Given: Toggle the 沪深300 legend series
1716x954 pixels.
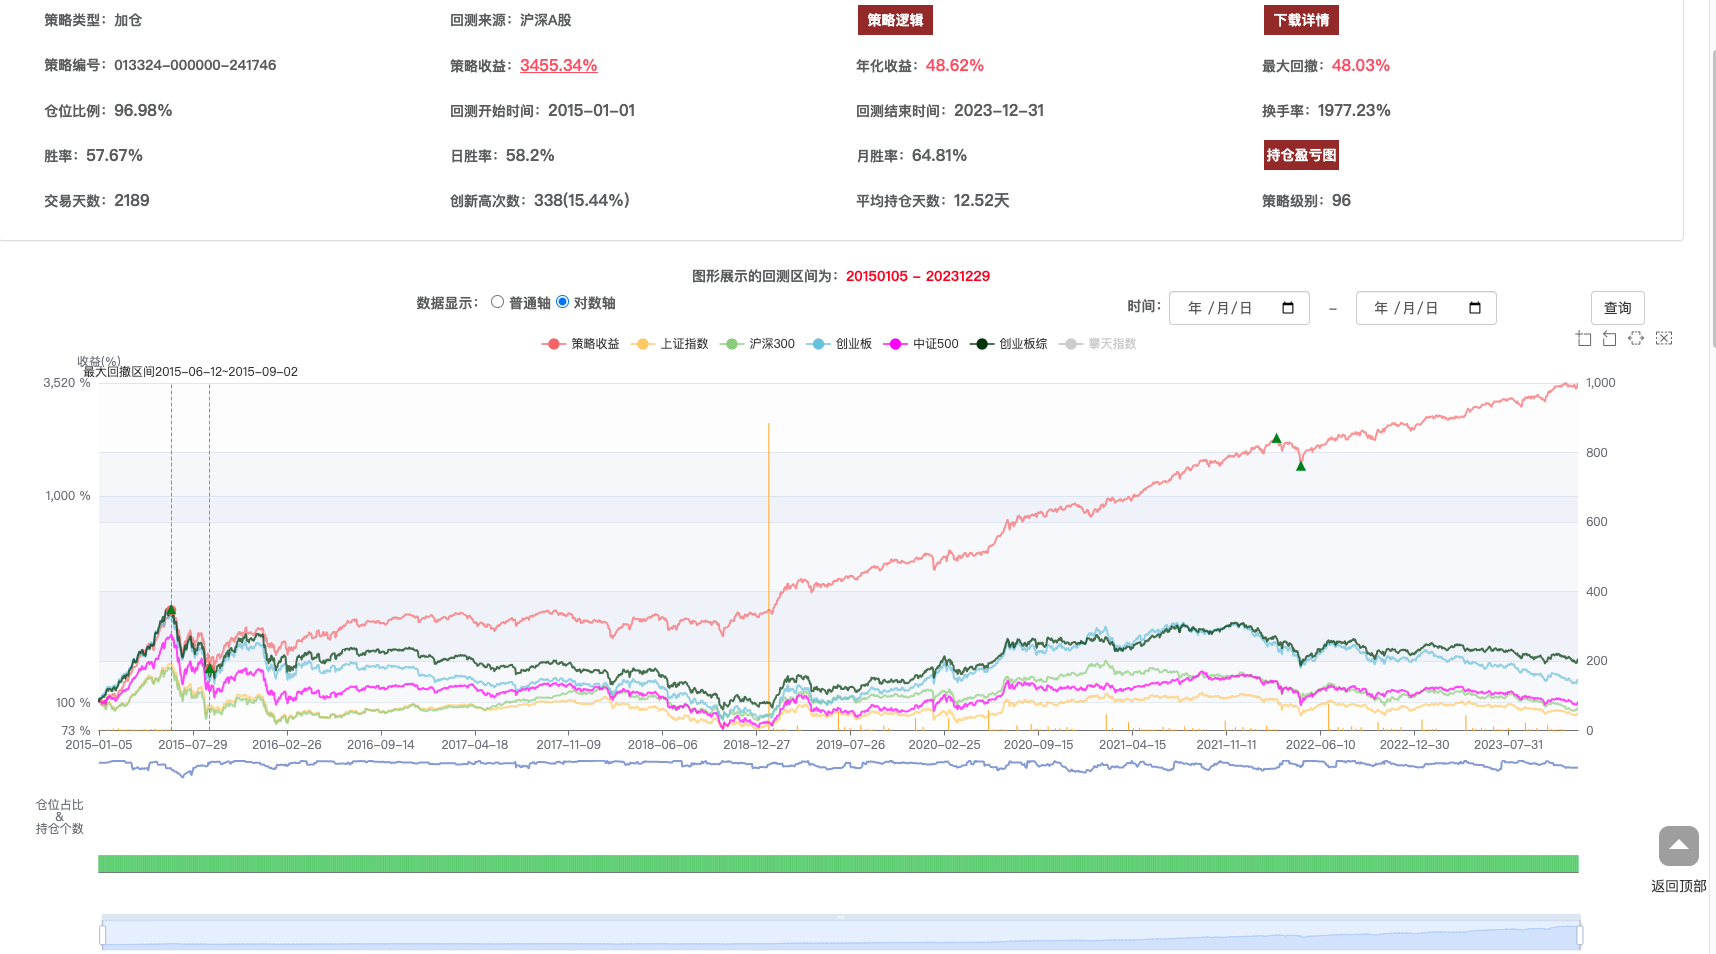Looking at the screenshot, I should point(757,344).
